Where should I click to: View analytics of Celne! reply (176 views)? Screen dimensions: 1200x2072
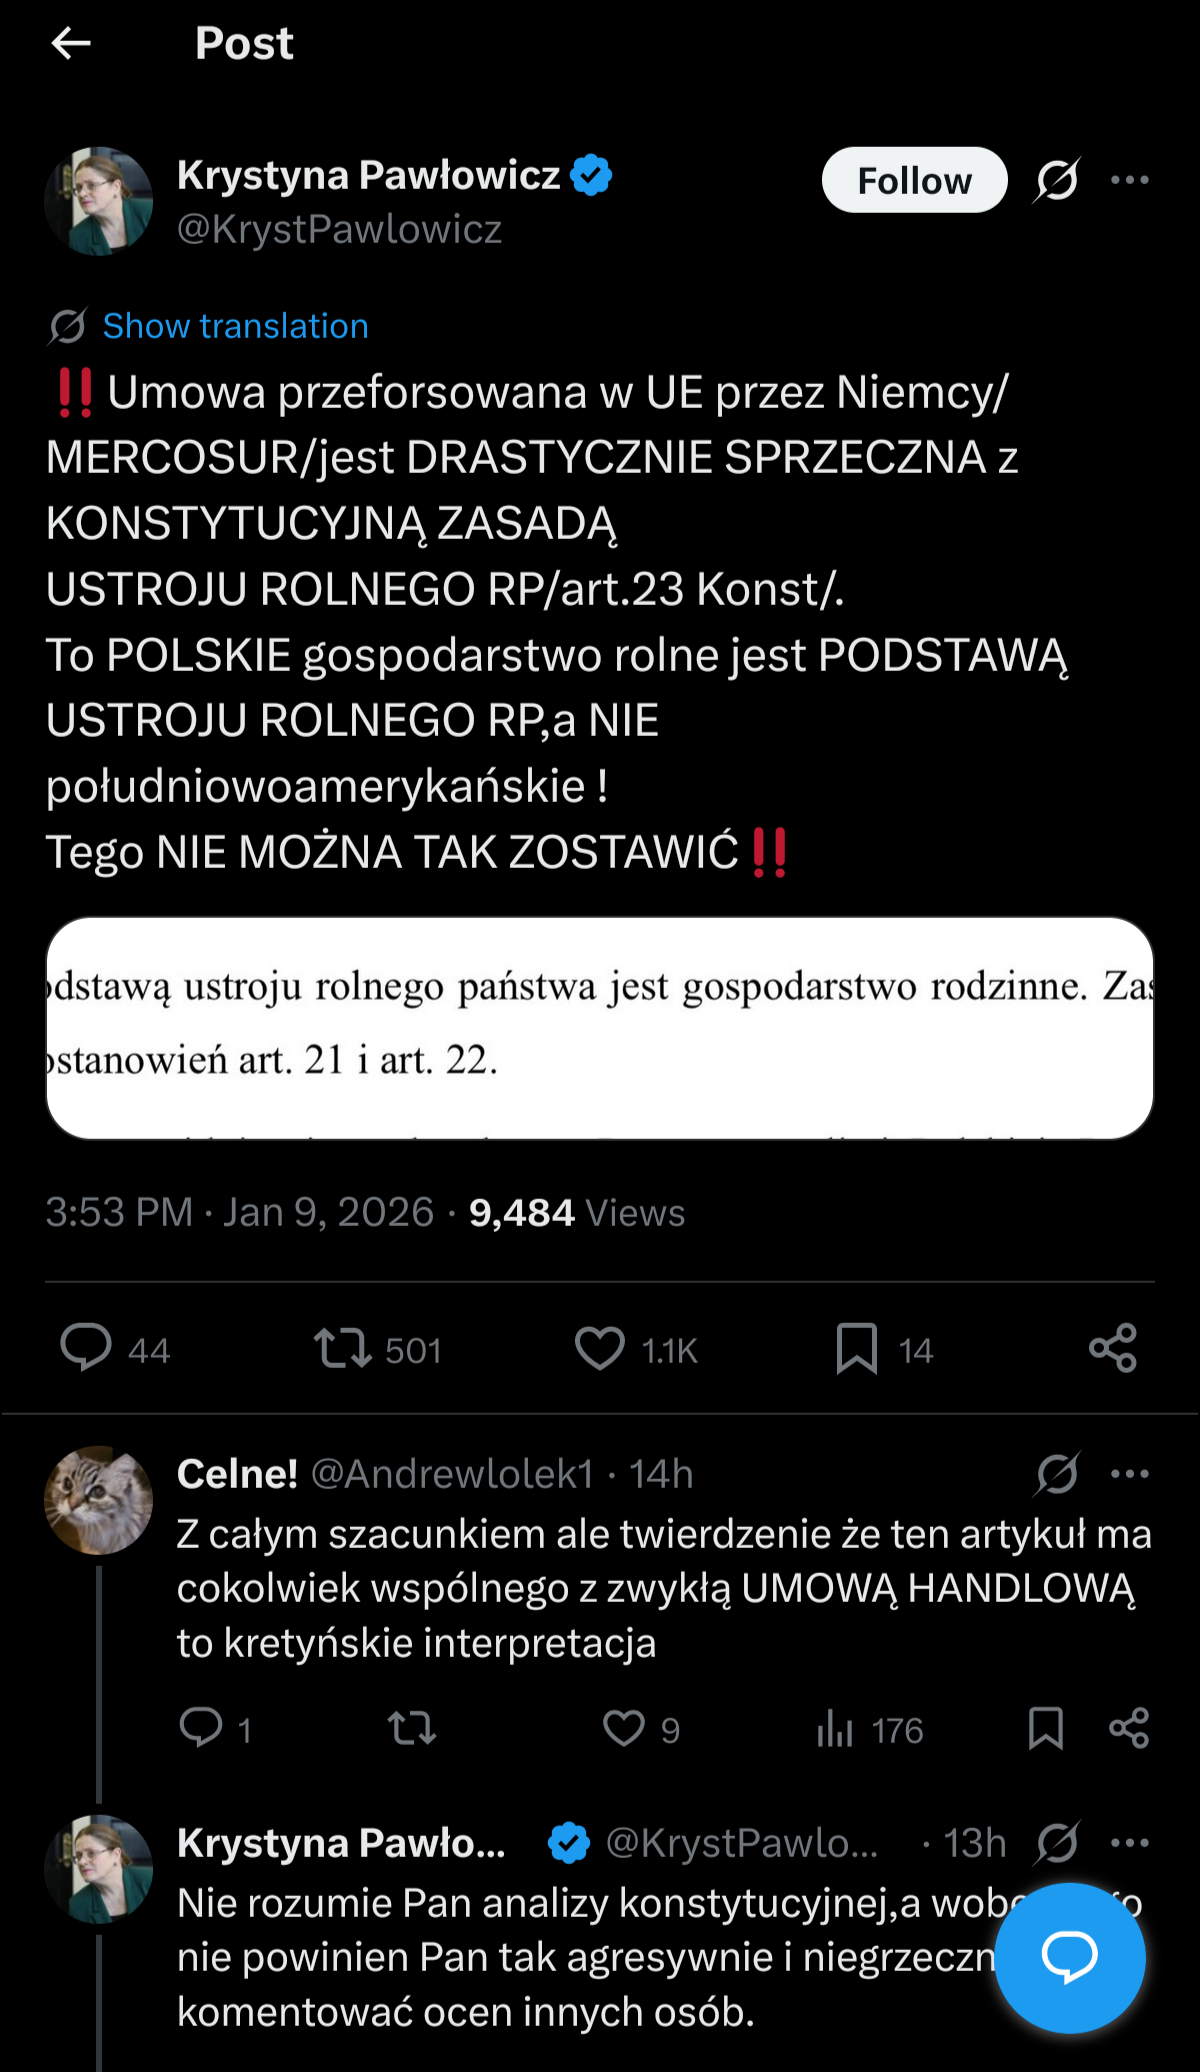(x=835, y=1728)
